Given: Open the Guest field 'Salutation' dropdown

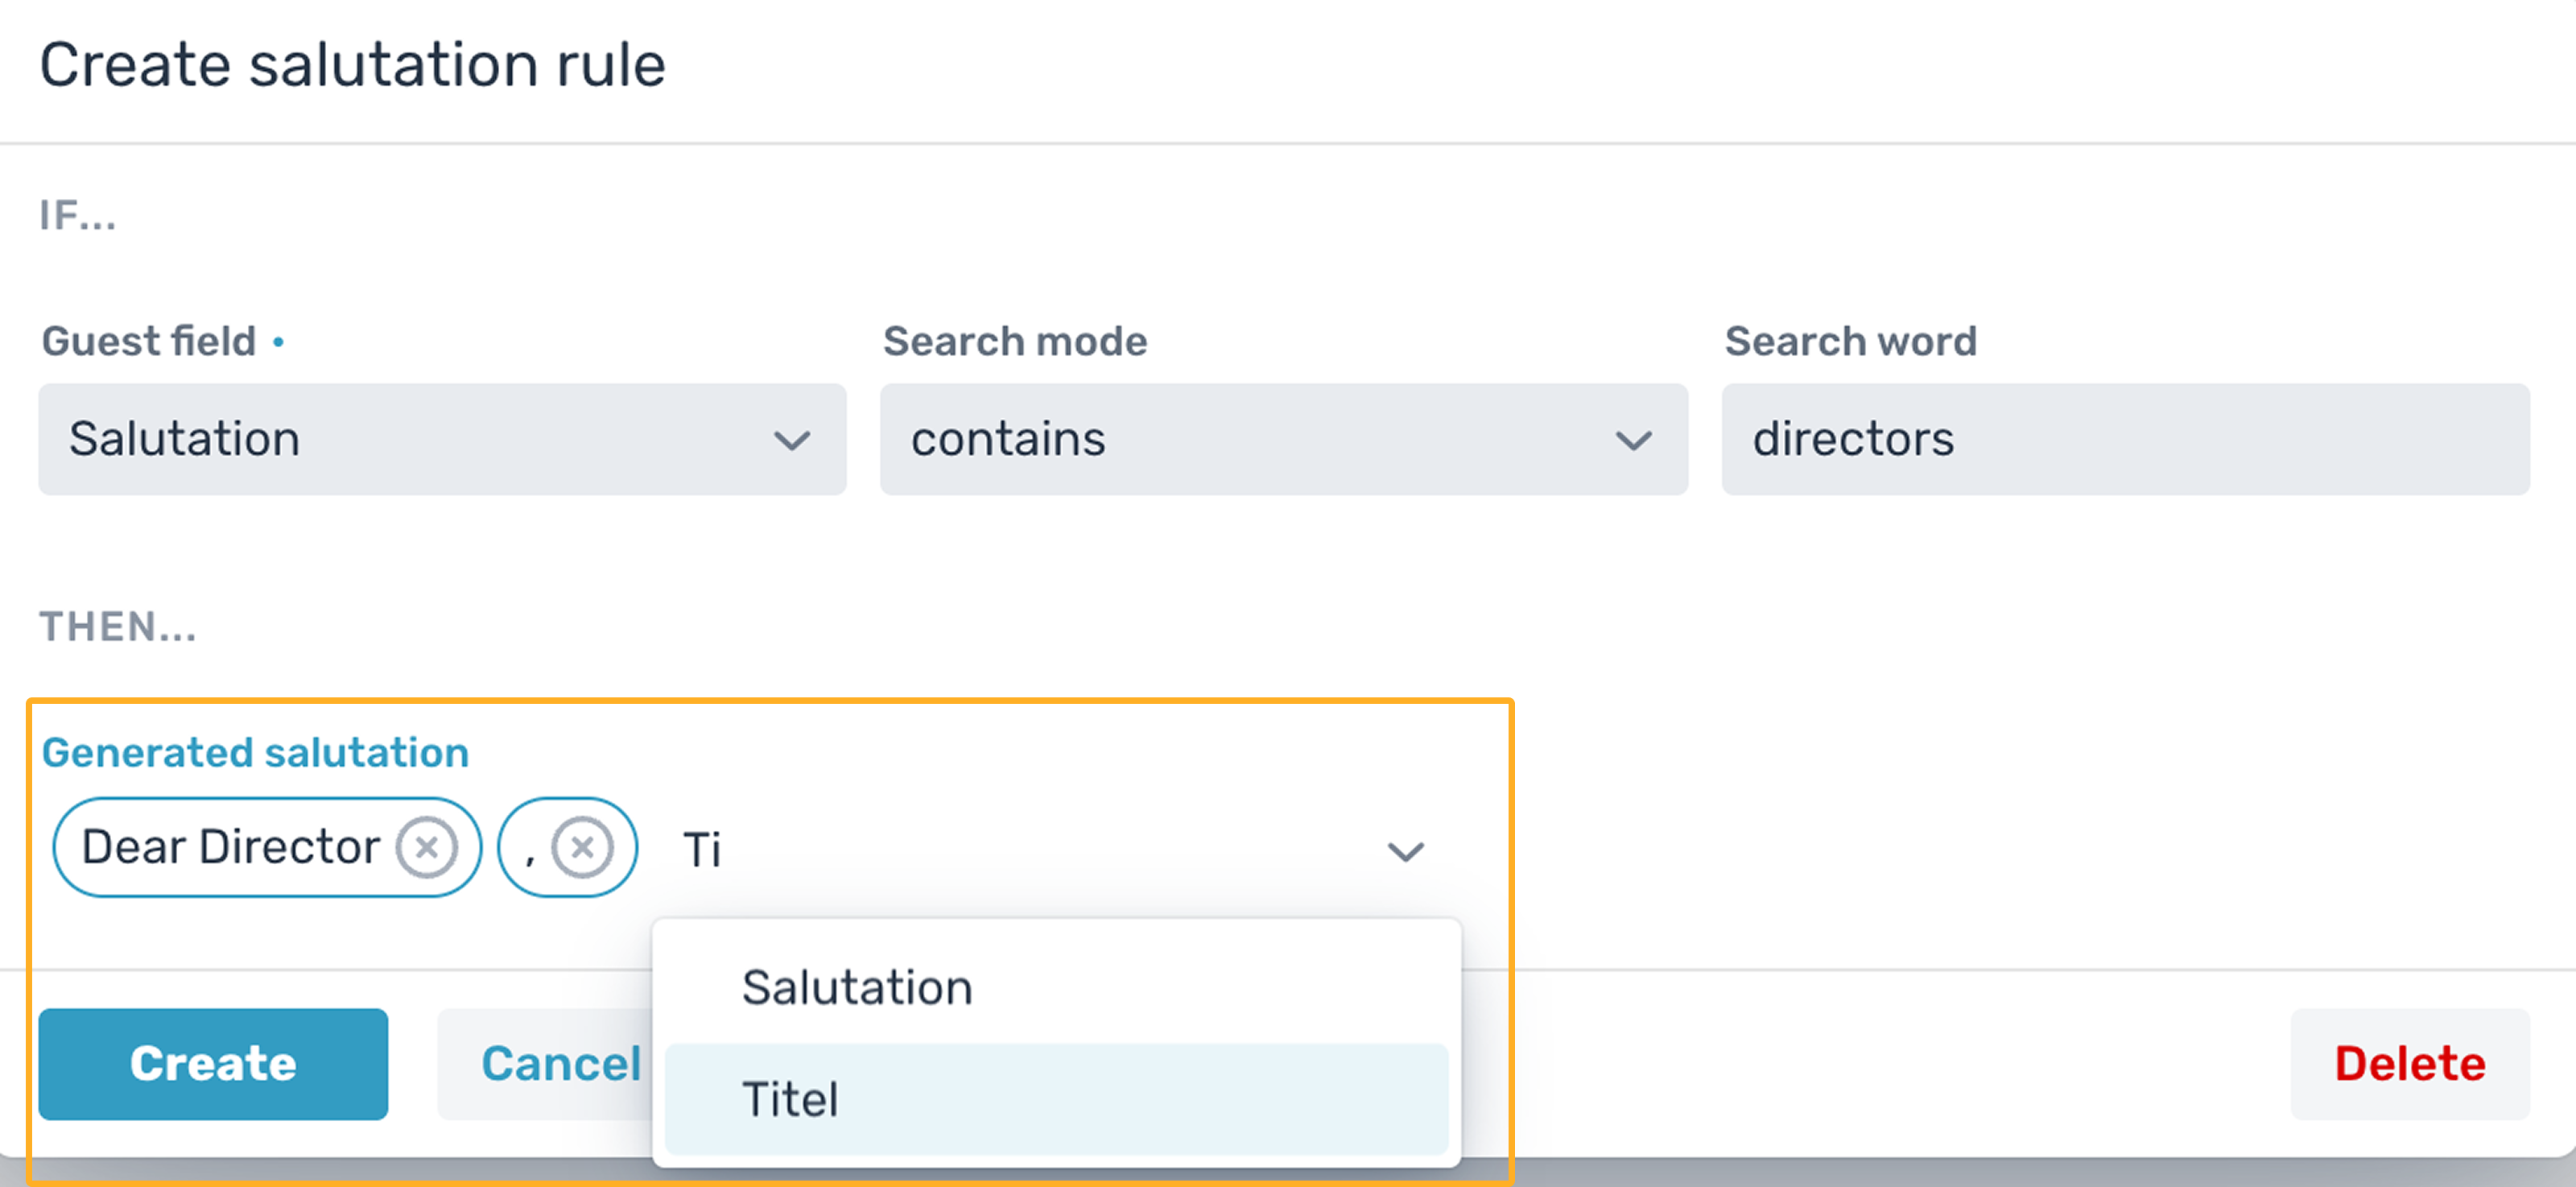Looking at the screenshot, I should [442, 439].
